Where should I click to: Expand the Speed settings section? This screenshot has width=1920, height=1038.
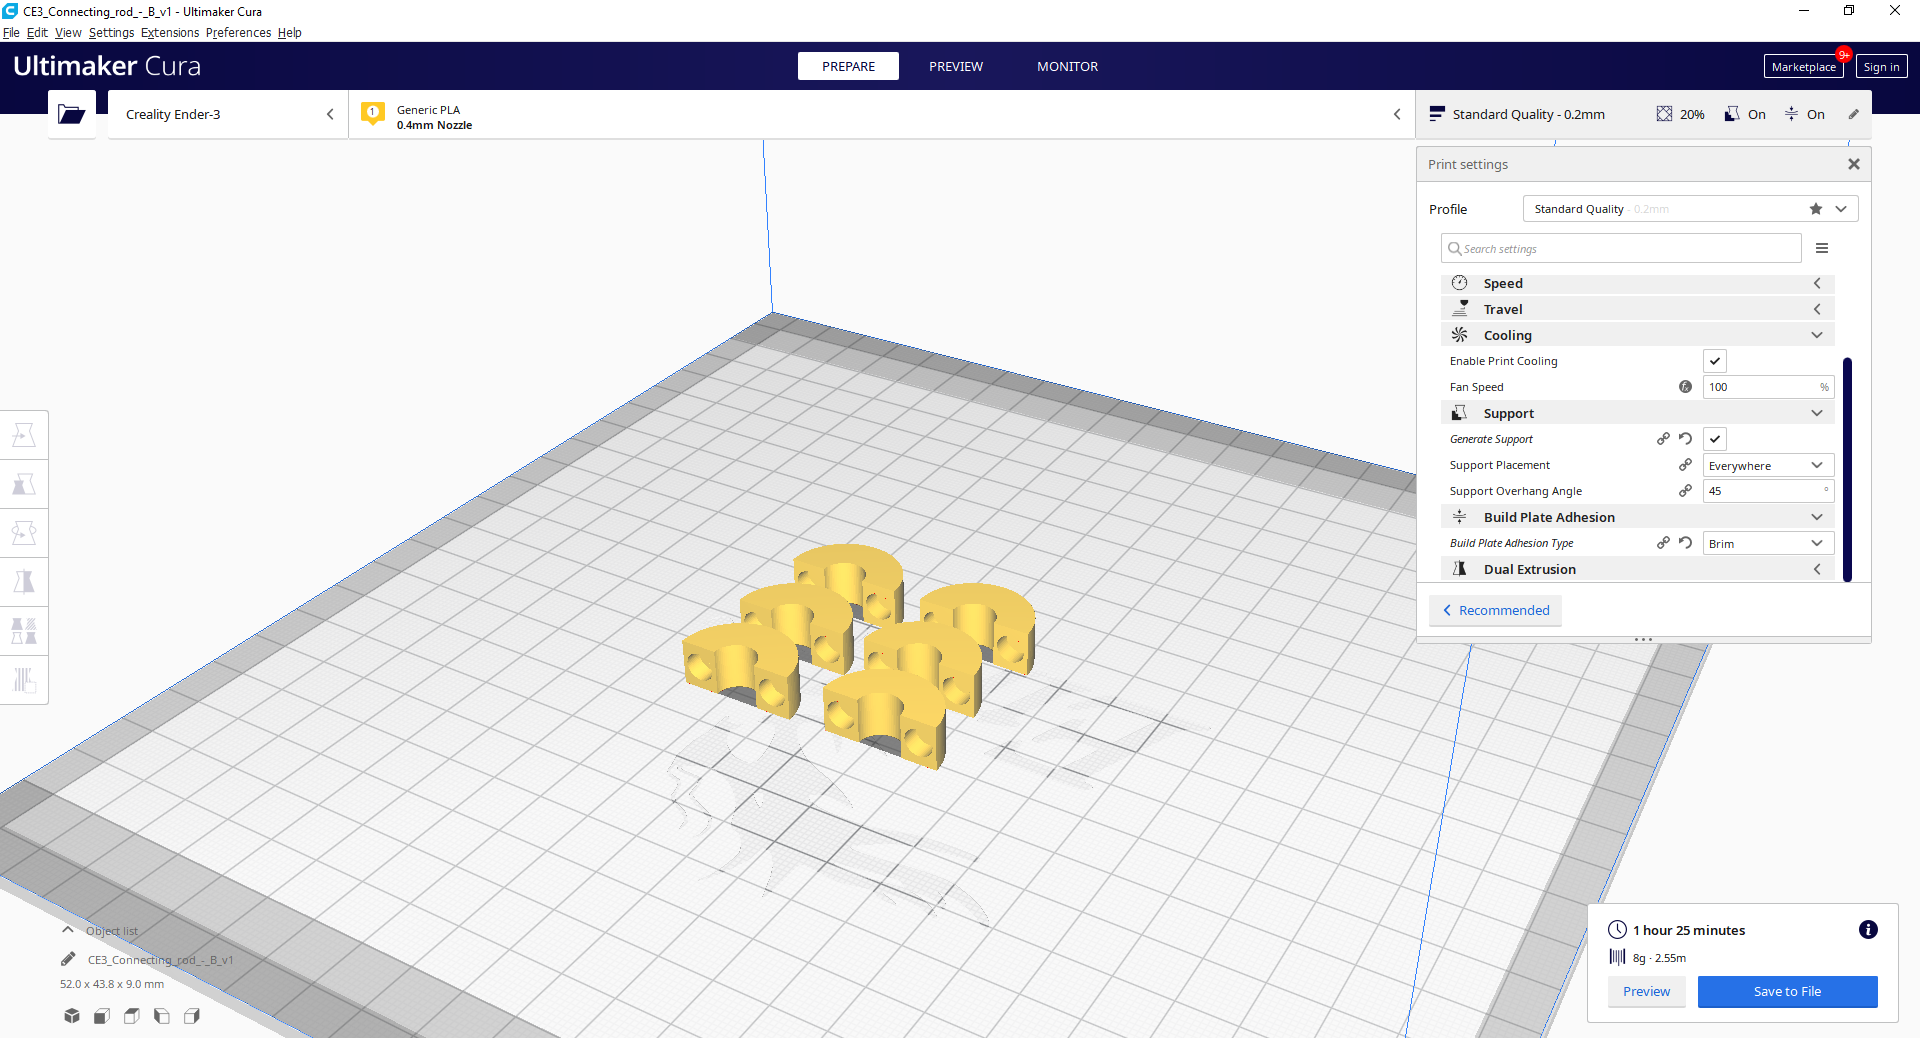pyautogui.click(x=1637, y=283)
